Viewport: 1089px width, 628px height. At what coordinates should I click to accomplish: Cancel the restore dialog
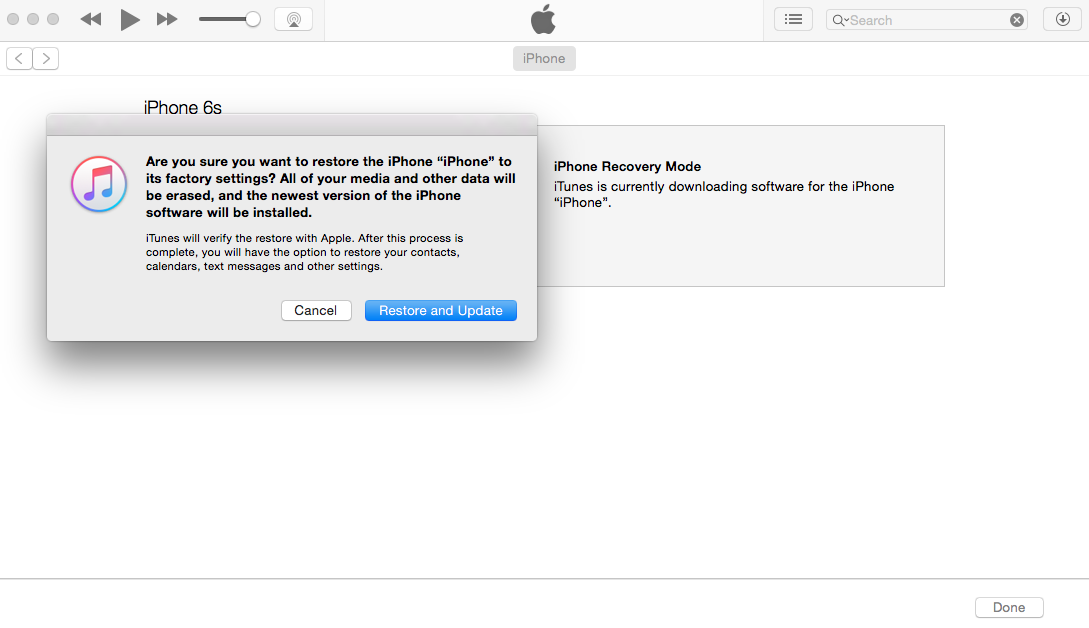[316, 311]
